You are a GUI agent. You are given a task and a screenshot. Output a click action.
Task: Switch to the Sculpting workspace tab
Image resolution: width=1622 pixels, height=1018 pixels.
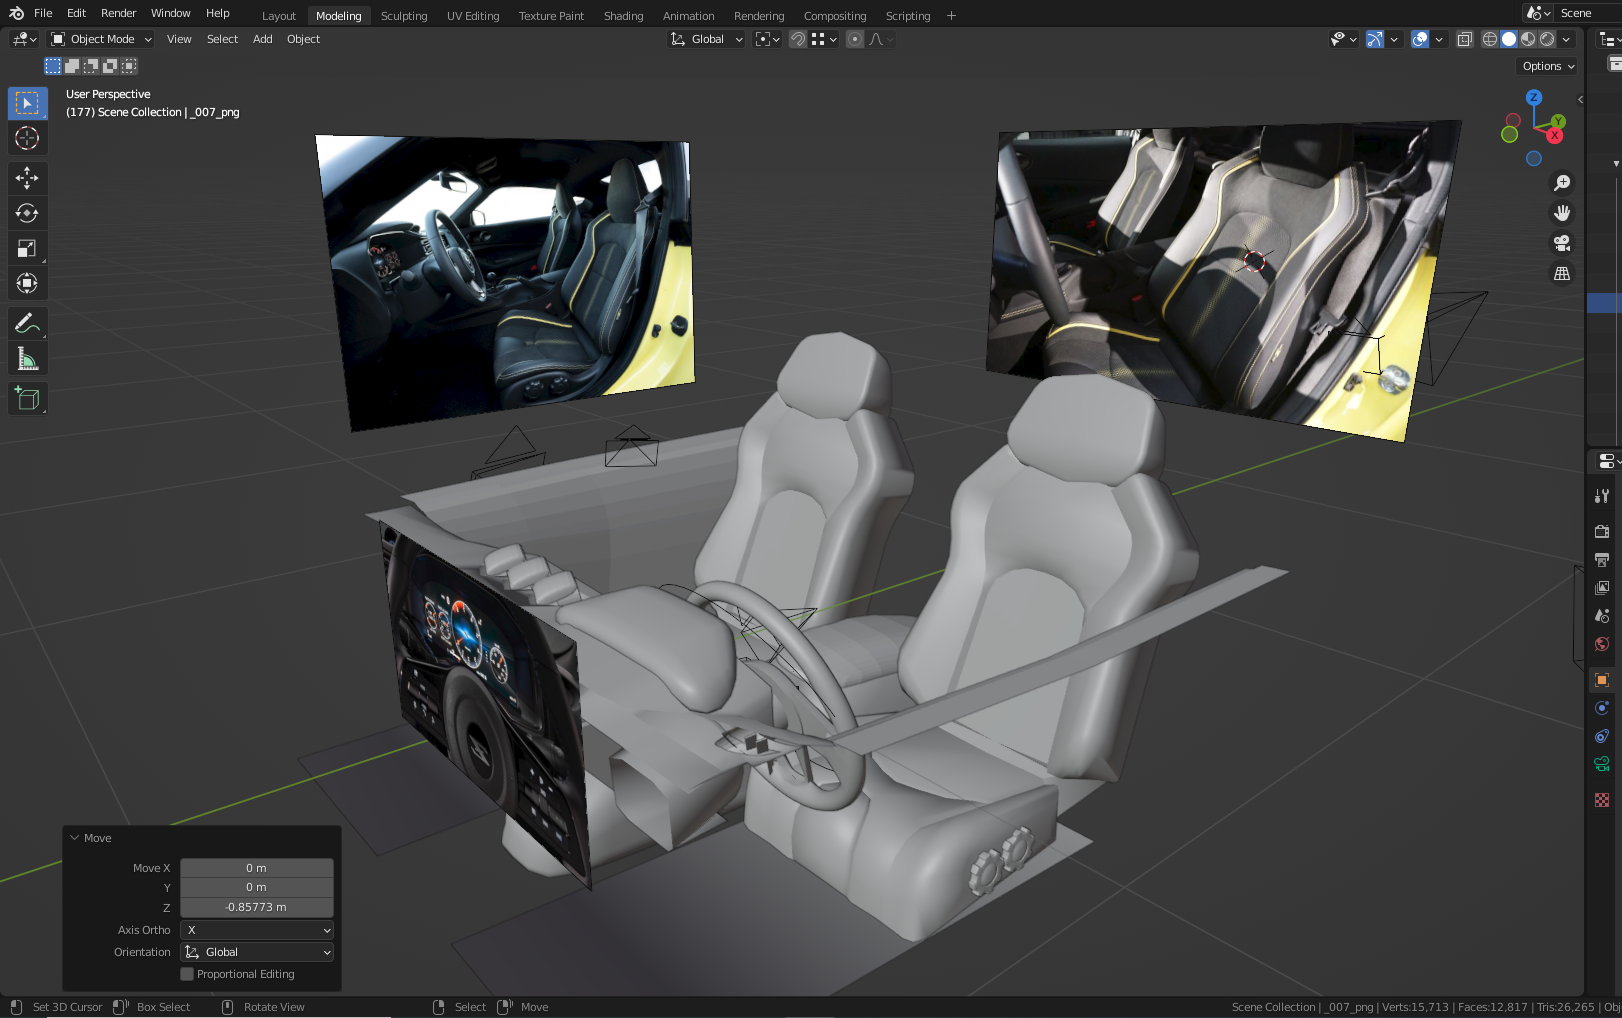coord(404,16)
